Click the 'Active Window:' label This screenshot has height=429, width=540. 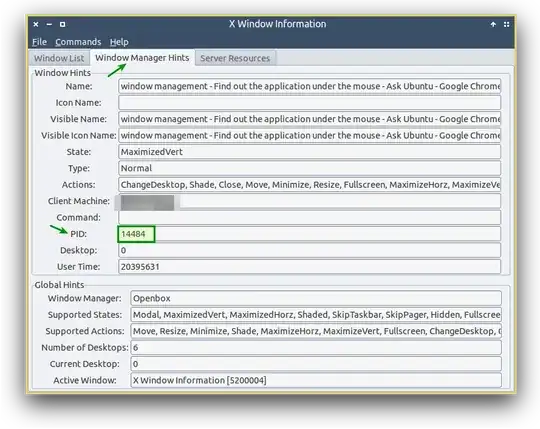[85, 380]
